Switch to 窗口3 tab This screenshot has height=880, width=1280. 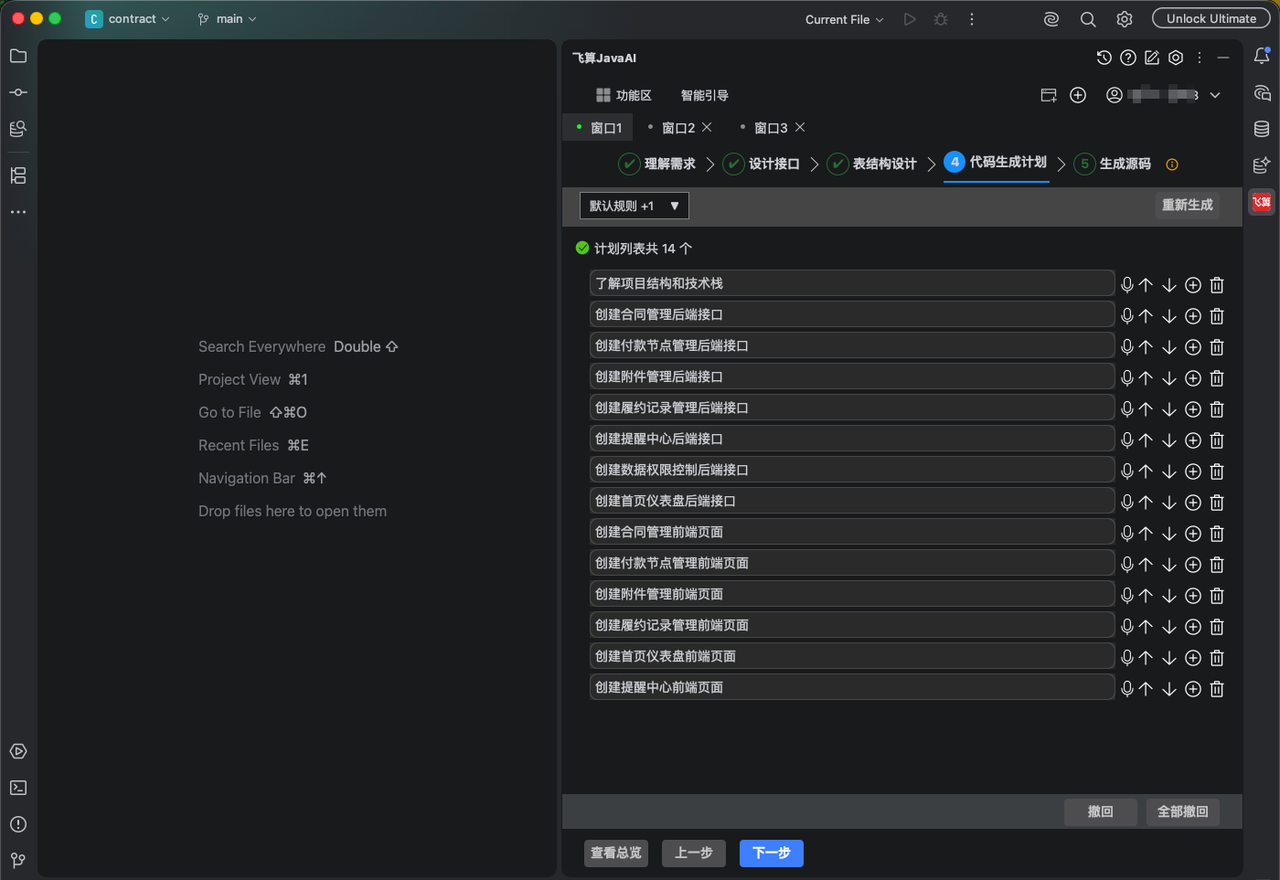[x=771, y=128]
